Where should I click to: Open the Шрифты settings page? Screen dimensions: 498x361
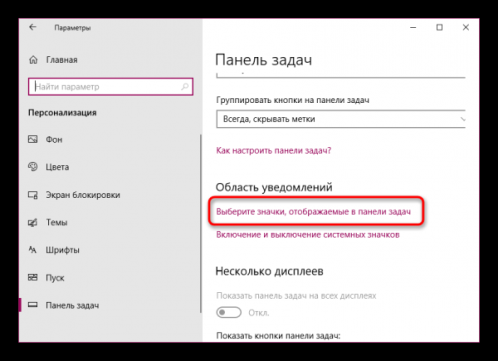(x=62, y=250)
